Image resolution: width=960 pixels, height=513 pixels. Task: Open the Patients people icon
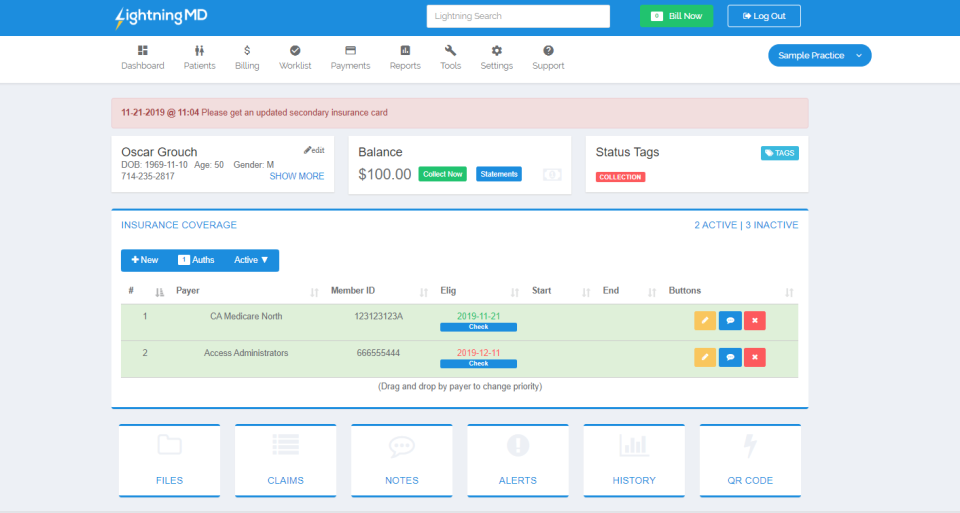[x=200, y=50]
